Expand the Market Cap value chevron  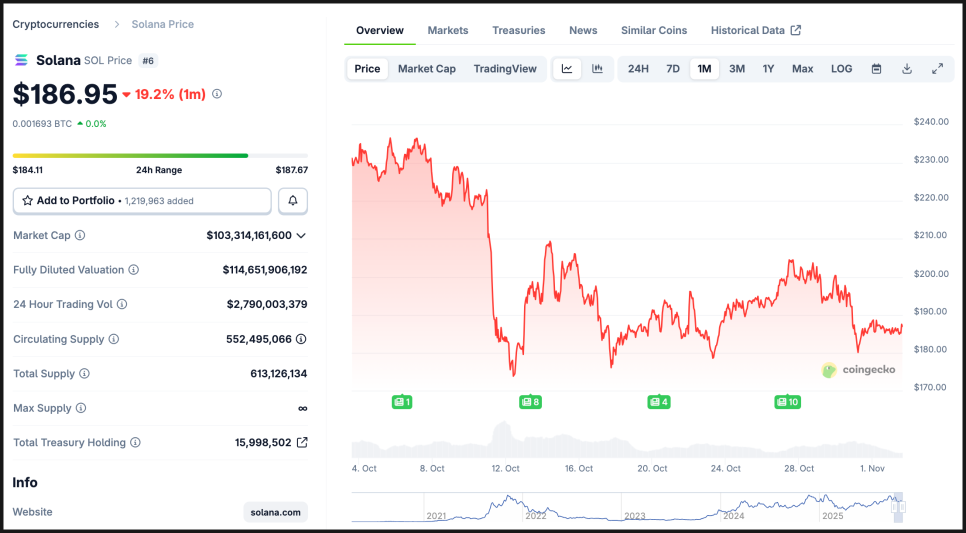pyautogui.click(x=301, y=236)
